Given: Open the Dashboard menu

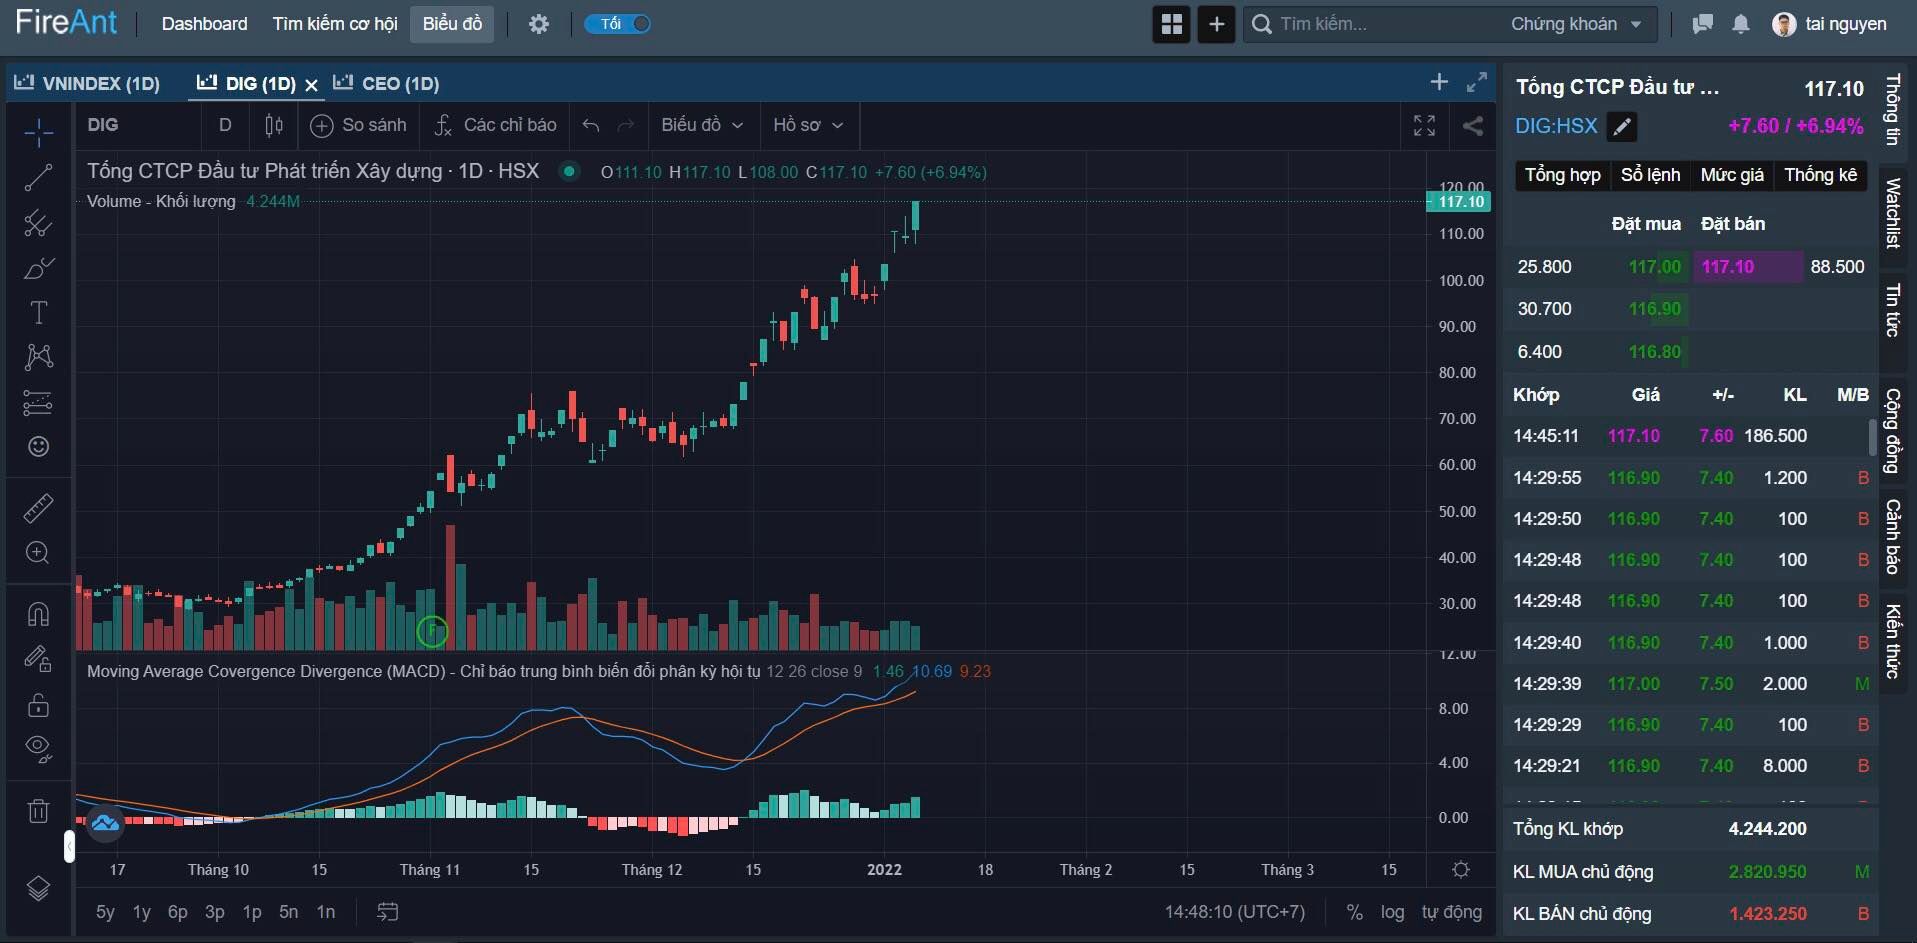Looking at the screenshot, I should [x=204, y=24].
